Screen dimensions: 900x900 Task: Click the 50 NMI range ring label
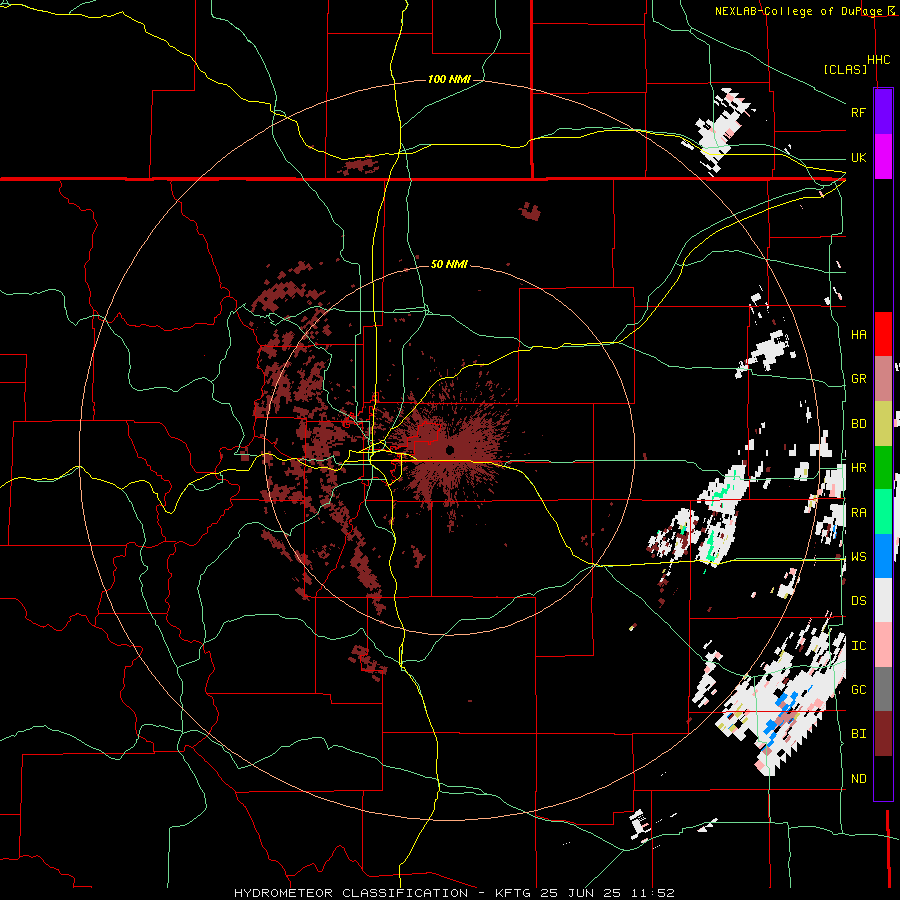pyautogui.click(x=449, y=264)
